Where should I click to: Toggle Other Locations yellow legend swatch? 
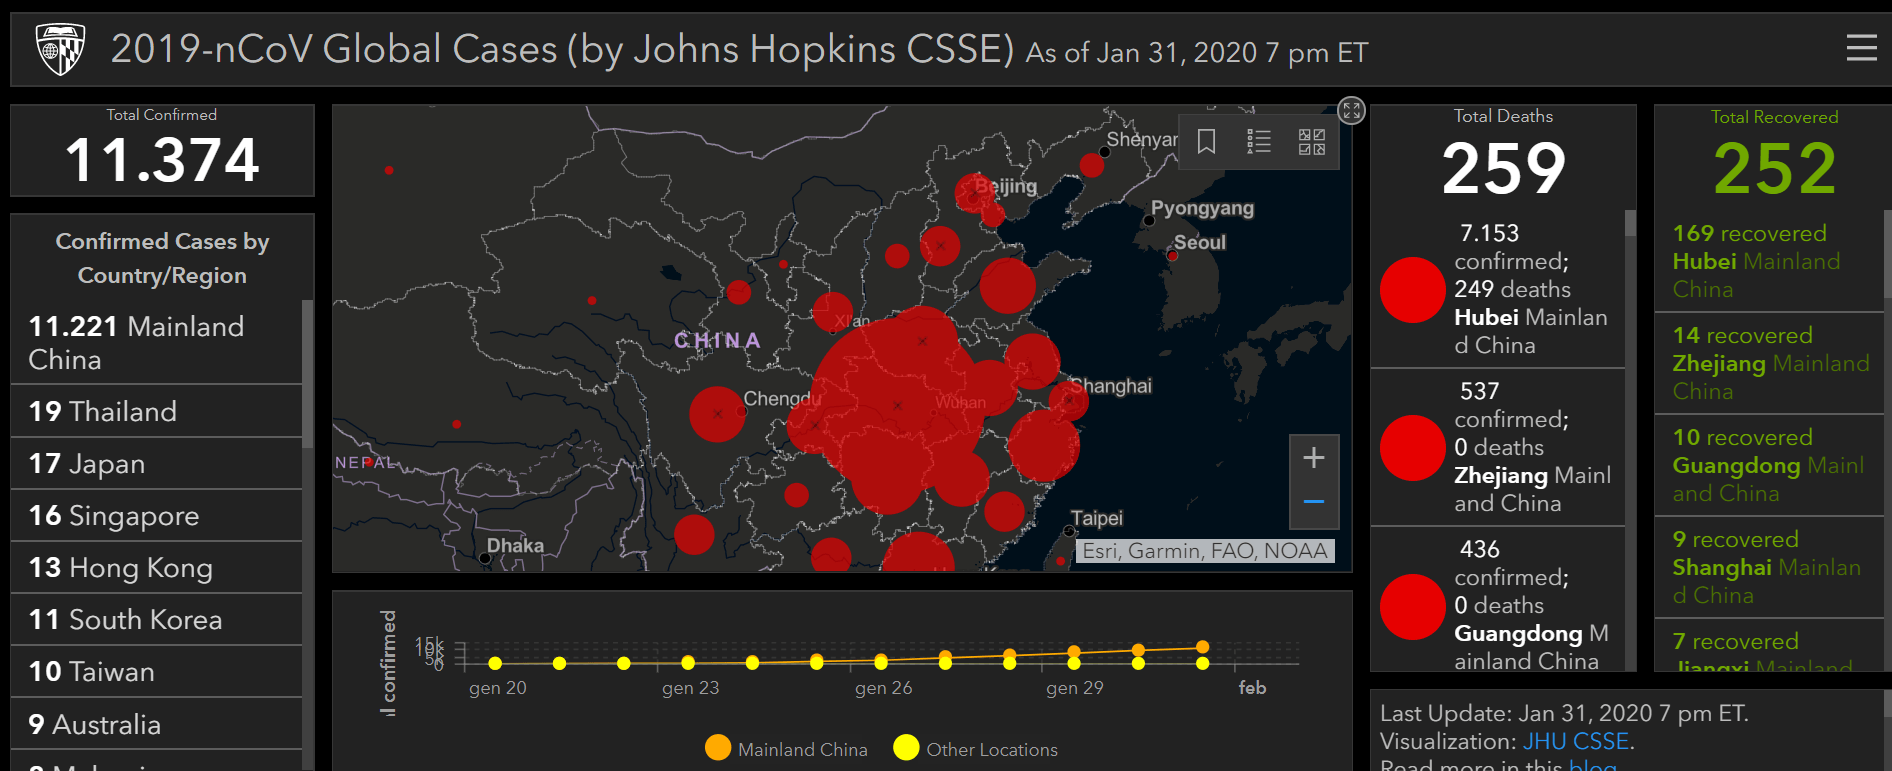click(x=906, y=748)
